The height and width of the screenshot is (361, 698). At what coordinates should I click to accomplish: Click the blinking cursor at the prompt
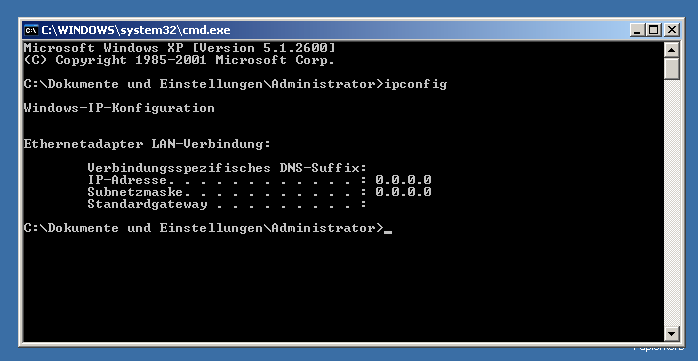[x=388, y=231]
